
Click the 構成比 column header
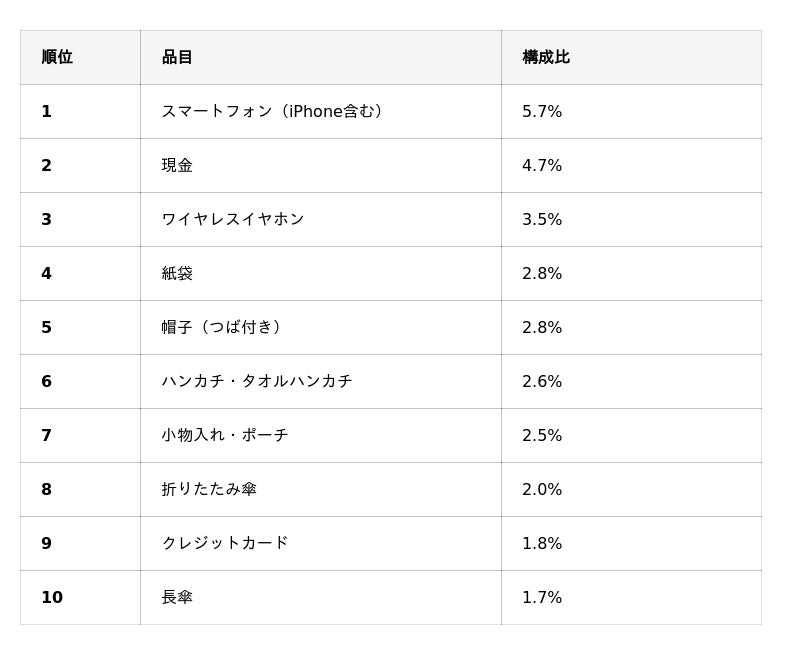[x=632, y=57]
